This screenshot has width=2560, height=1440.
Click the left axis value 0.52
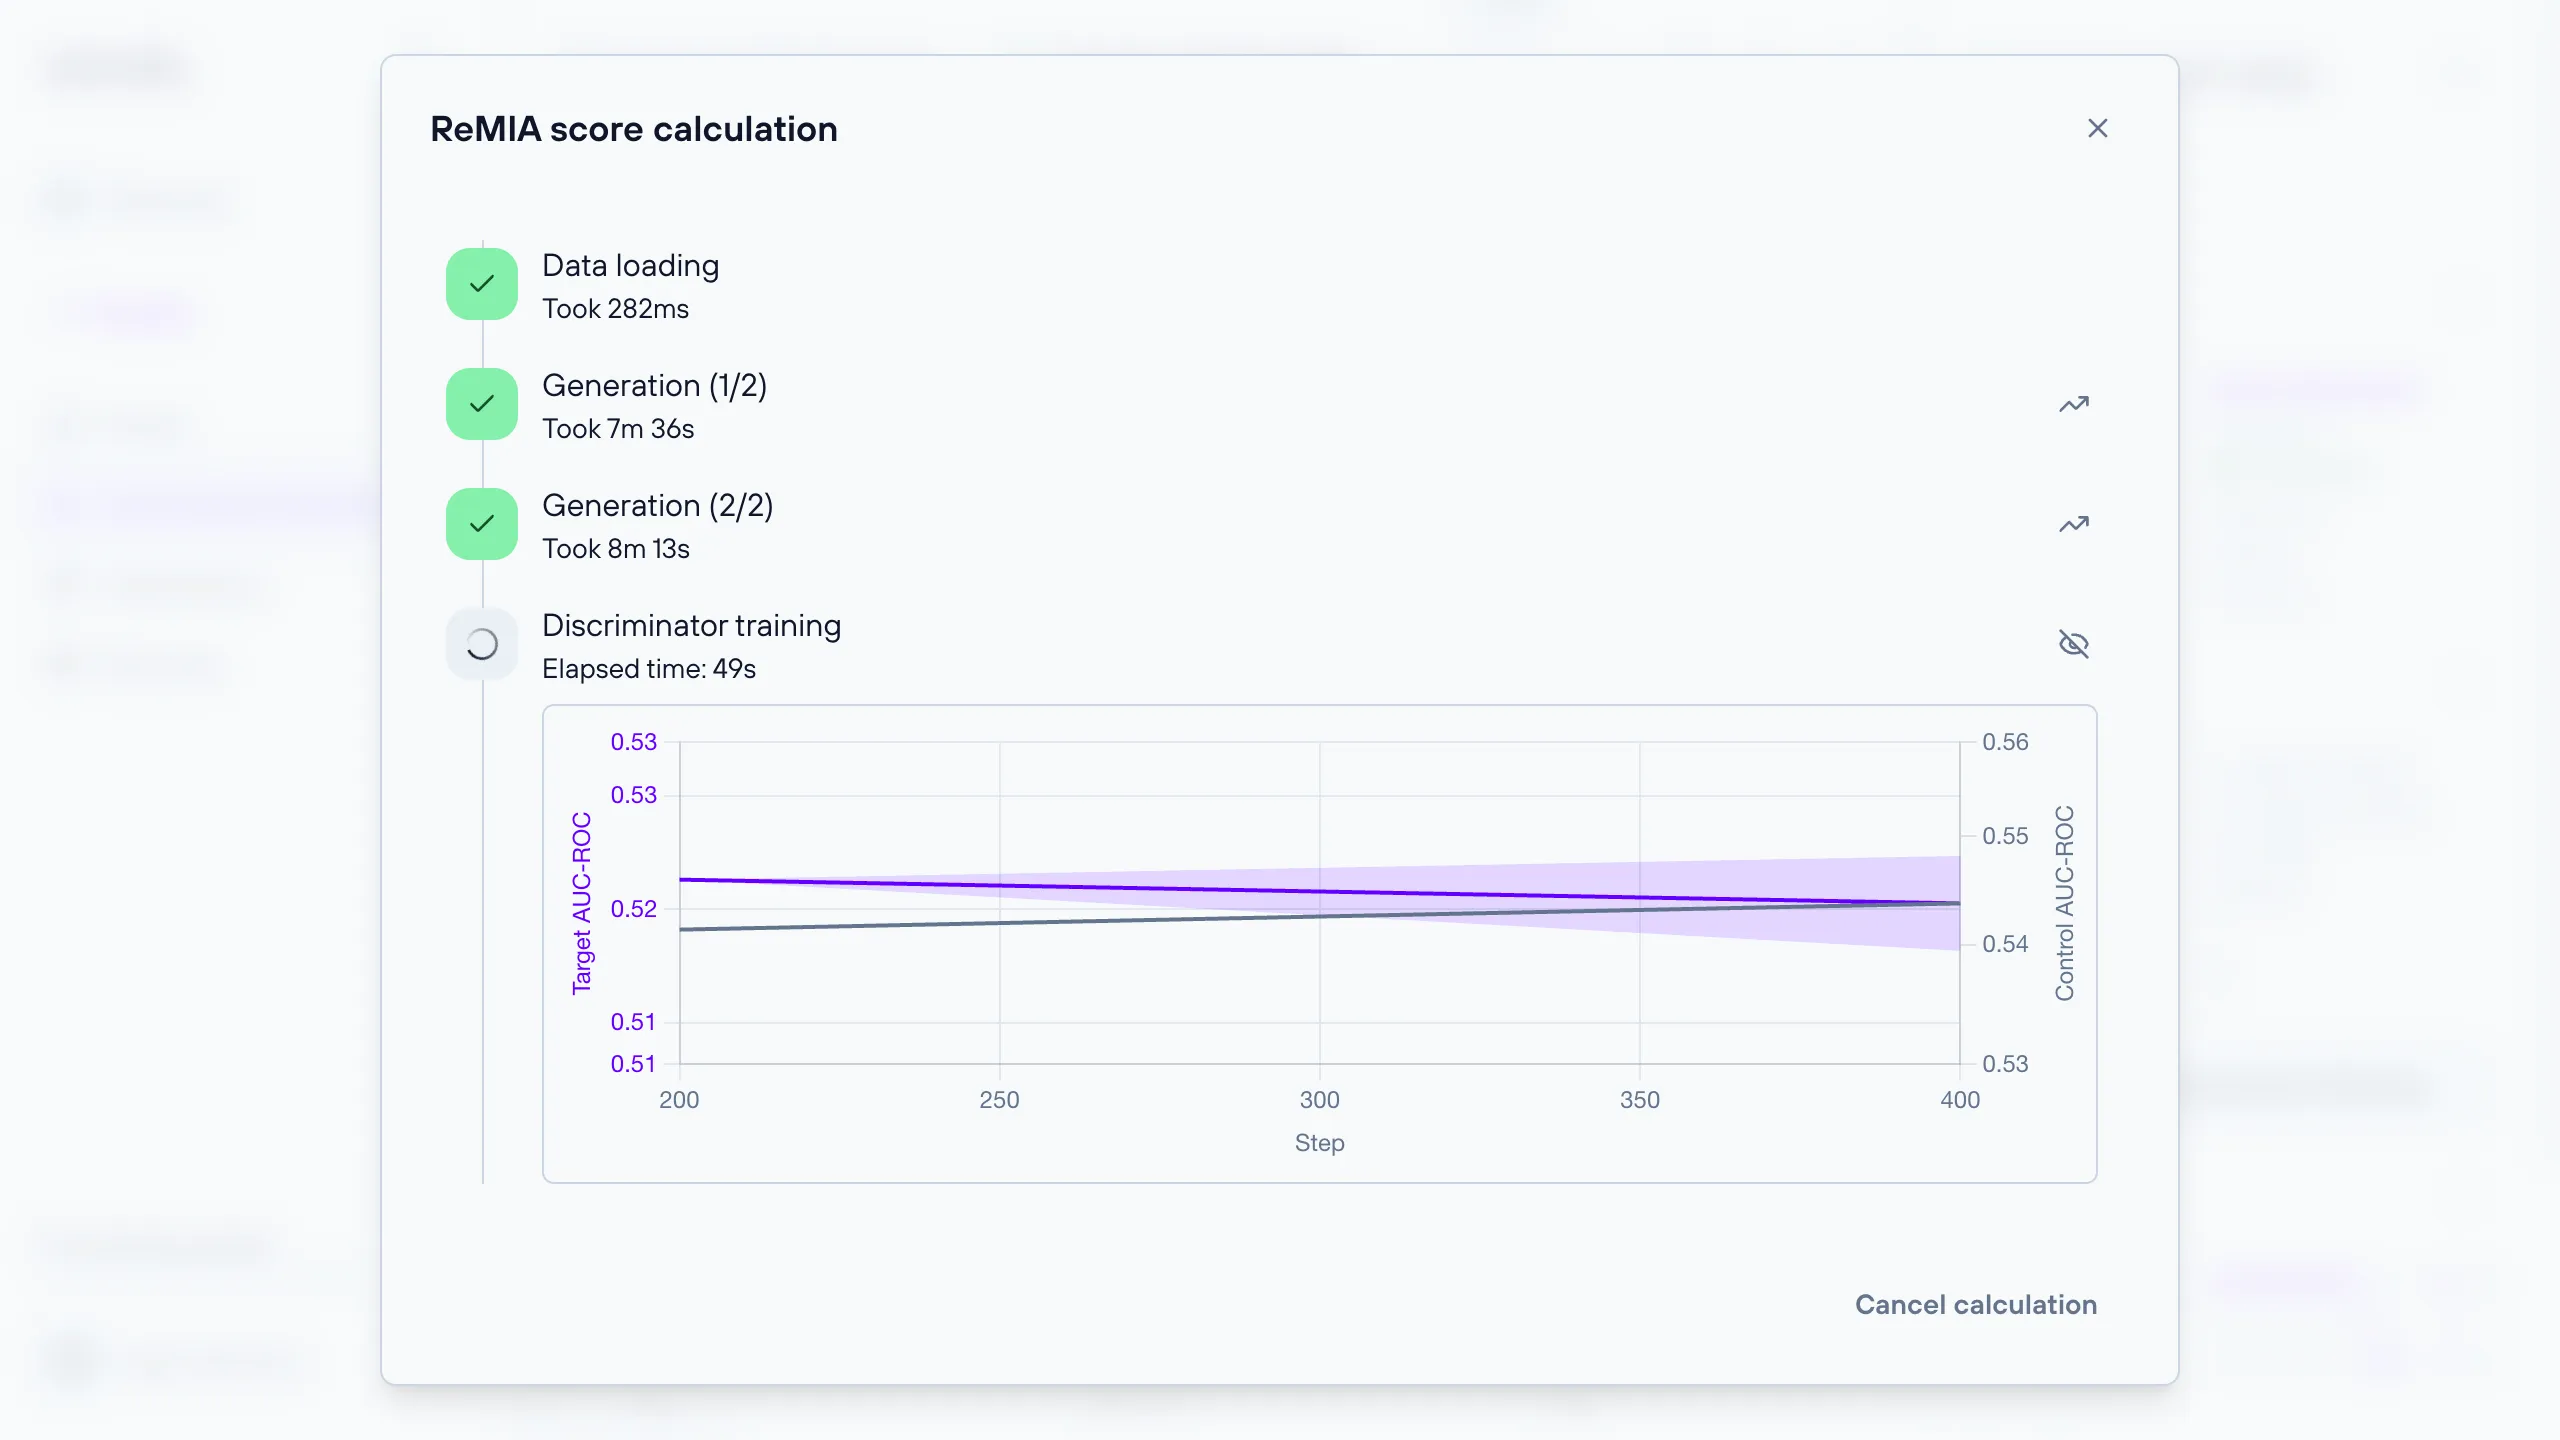634,909
